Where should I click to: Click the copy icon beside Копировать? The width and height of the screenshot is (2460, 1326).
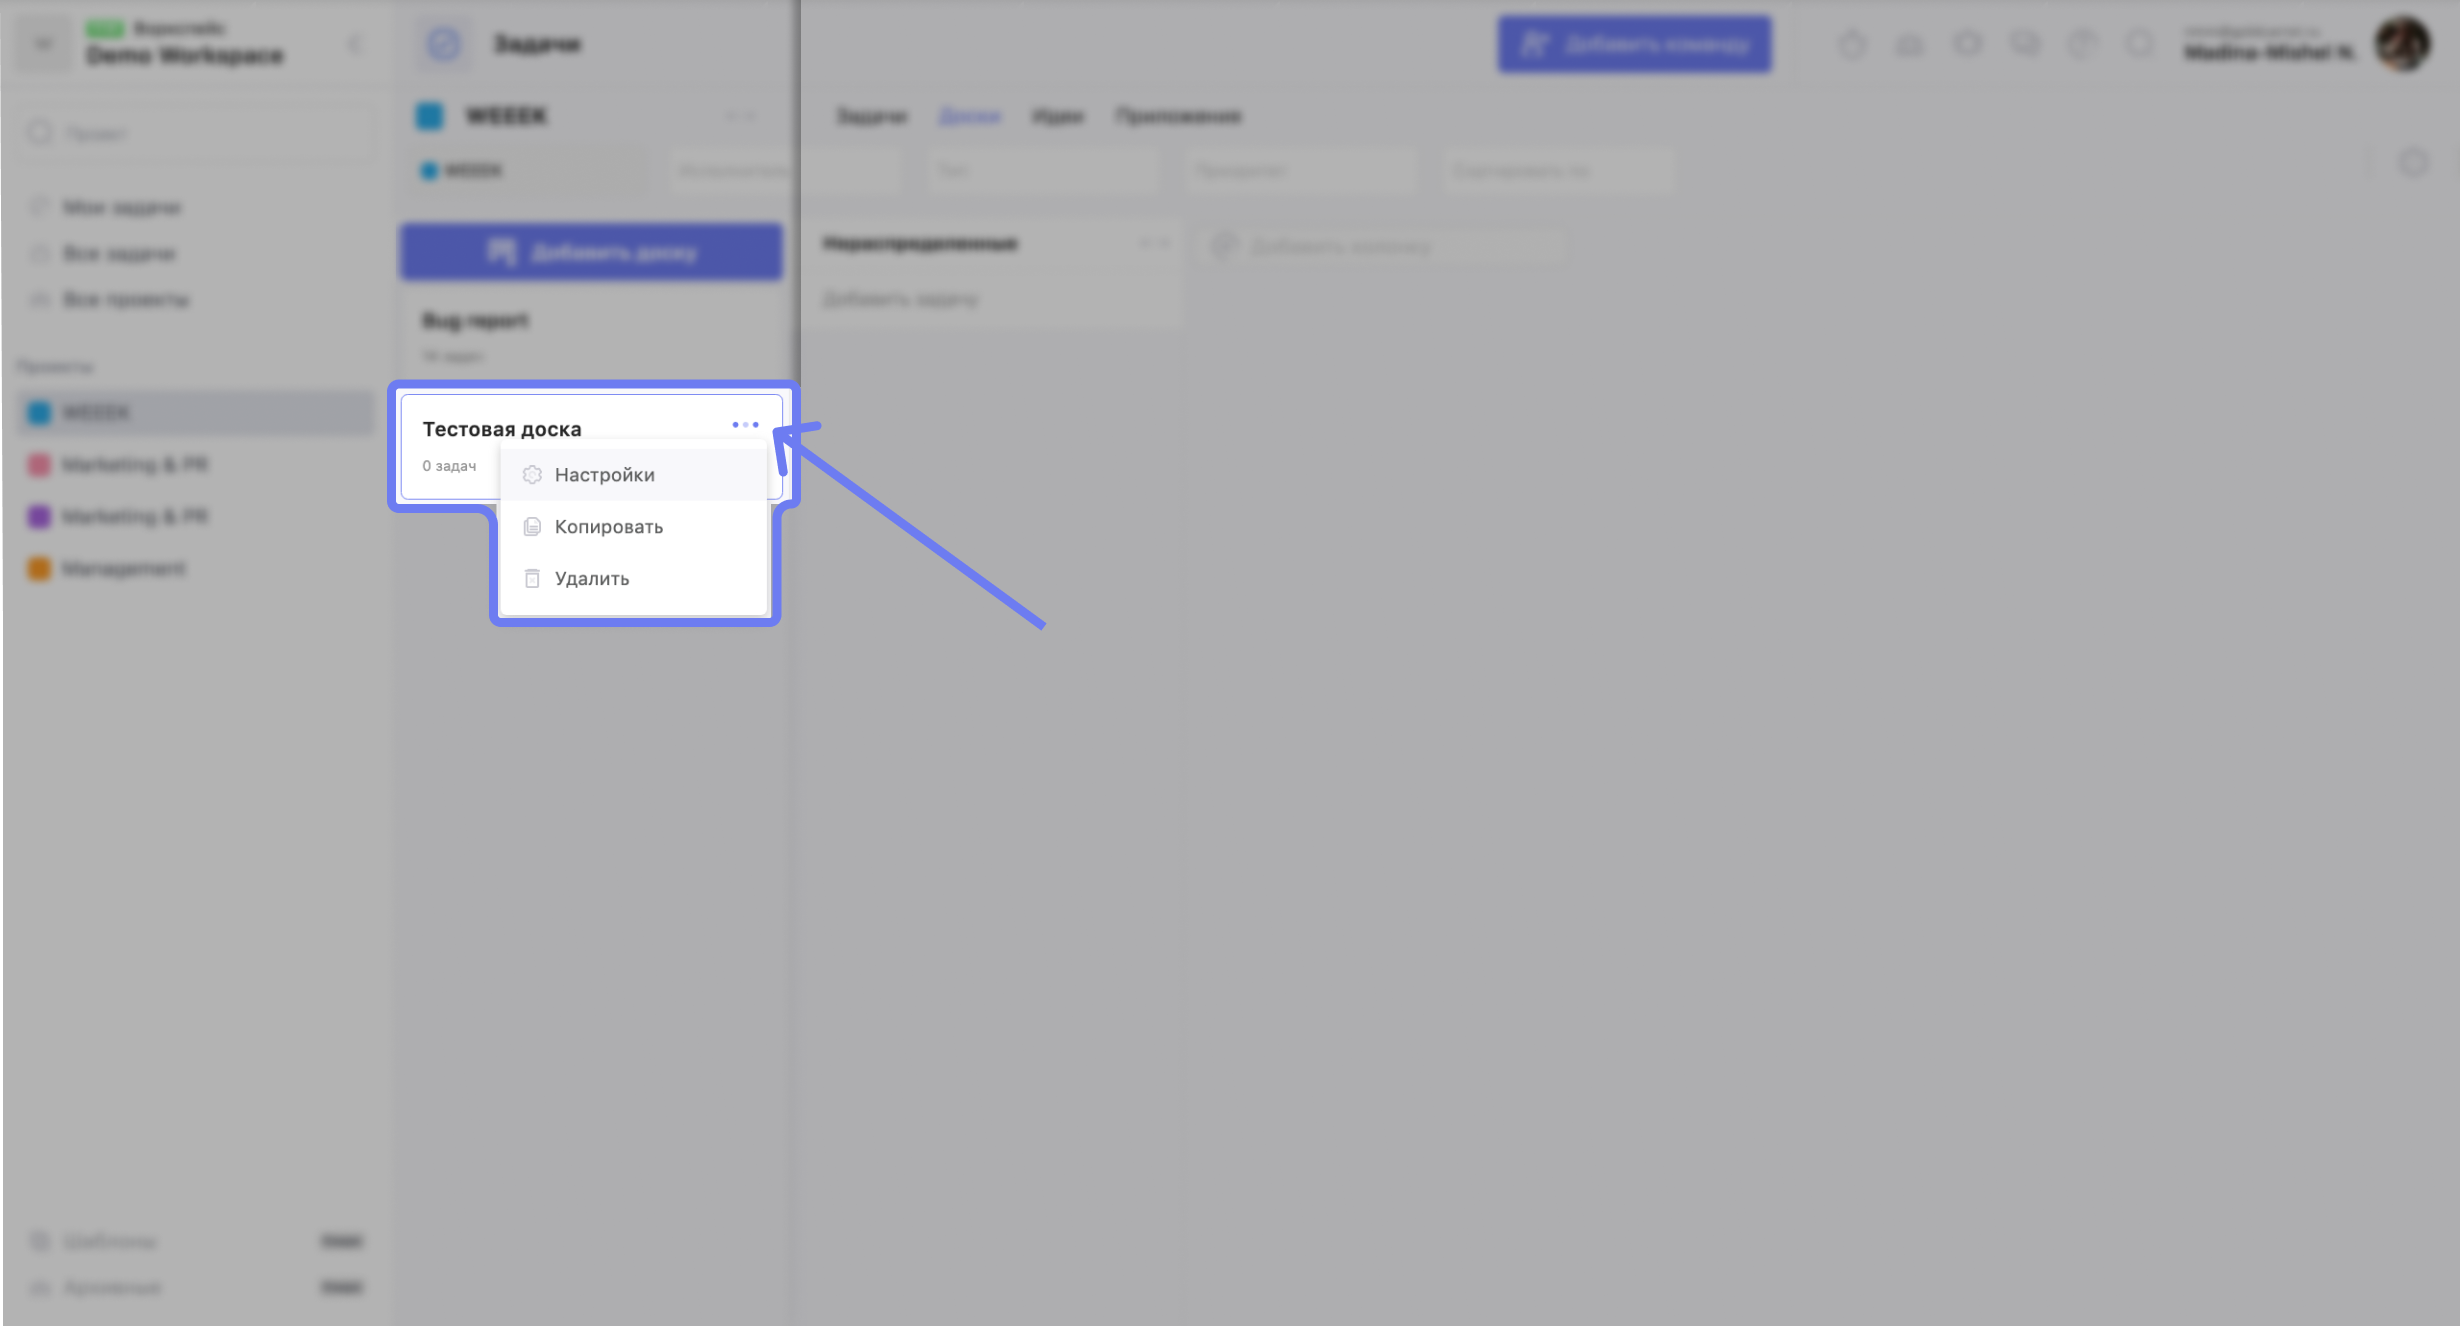click(x=532, y=527)
